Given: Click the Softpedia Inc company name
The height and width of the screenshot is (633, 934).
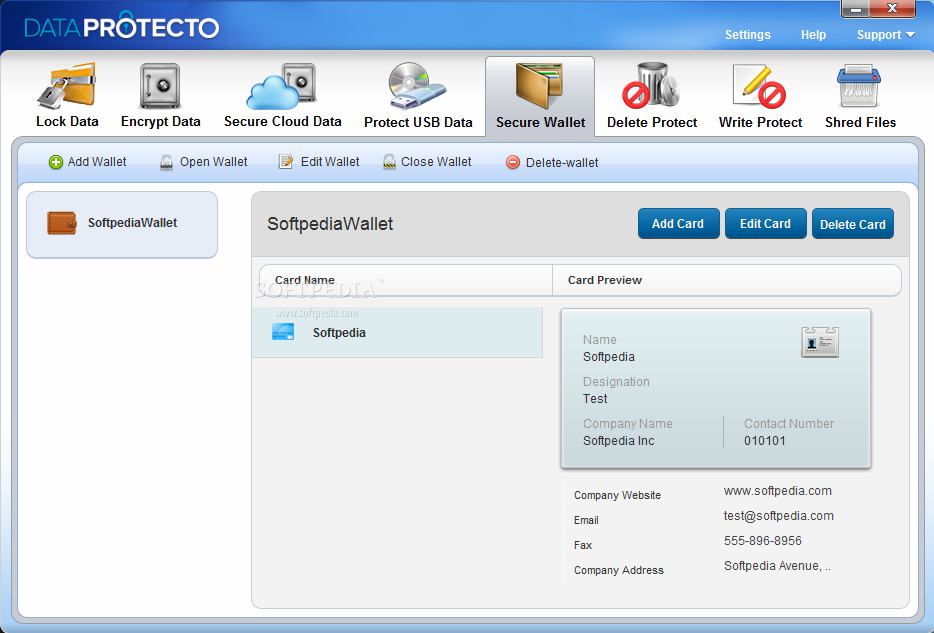Looking at the screenshot, I should click(618, 441).
